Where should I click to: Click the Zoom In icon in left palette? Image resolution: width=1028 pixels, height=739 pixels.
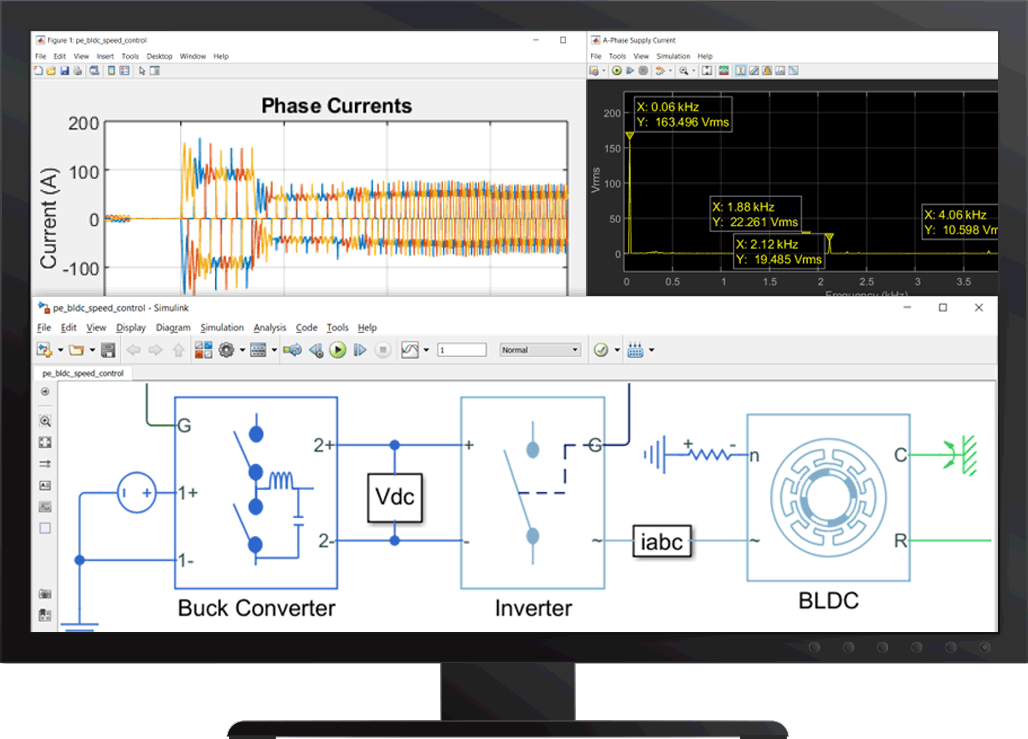click(x=45, y=422)
